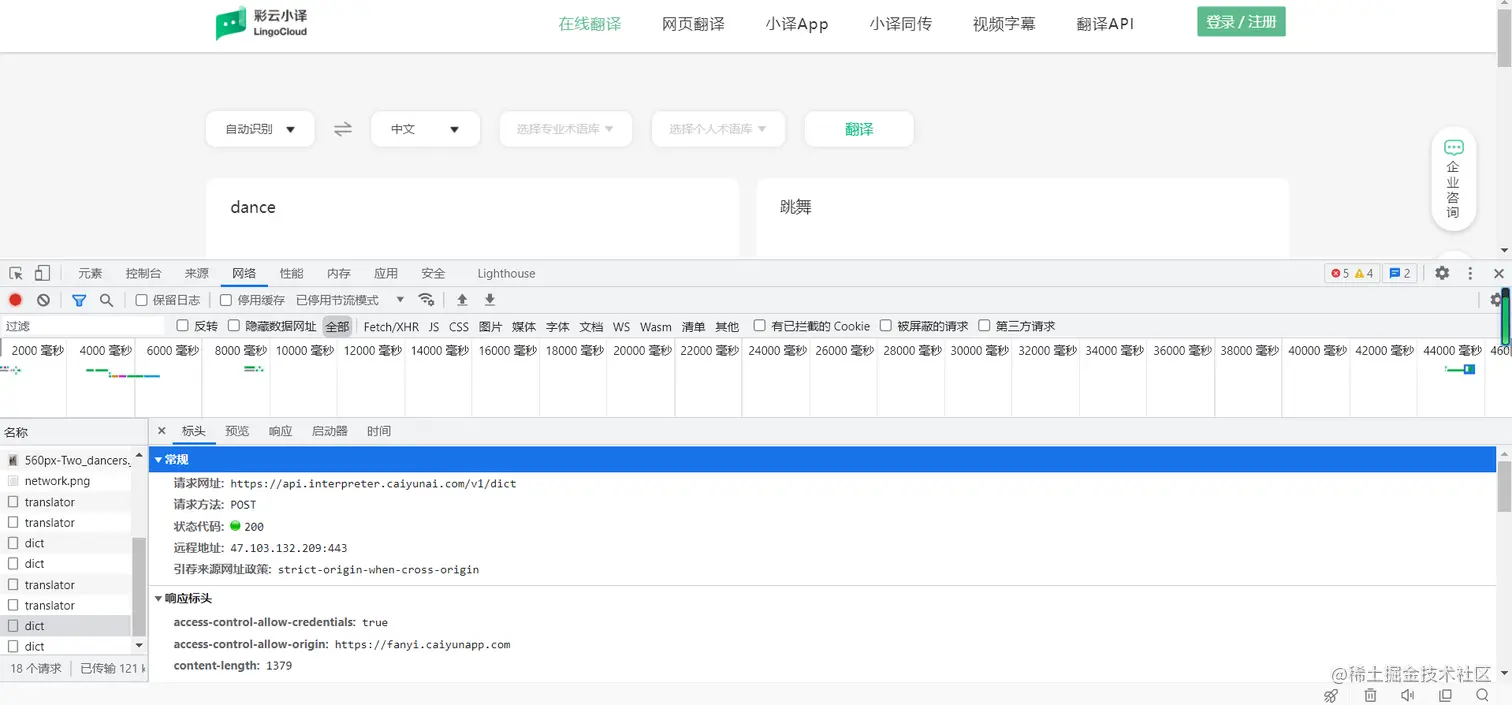Open the Lighthouse tab

click(506, 273)
